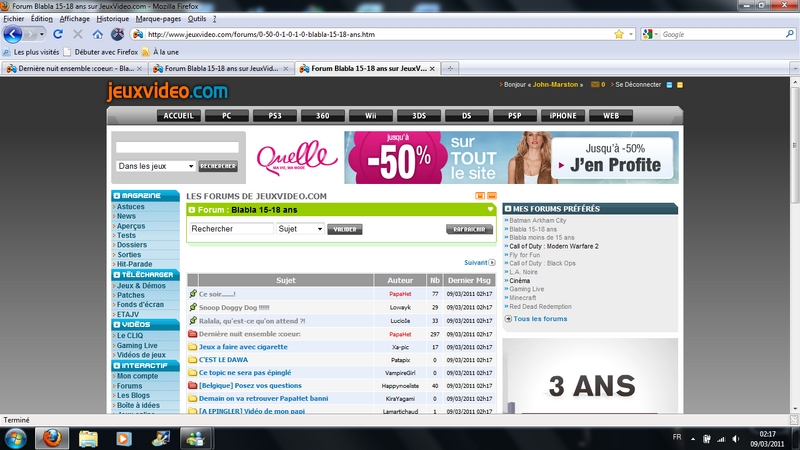Switch to 'Dernière nuit ensemble' tab
Screen dimensions: 800x450
[x=74, y=68]
